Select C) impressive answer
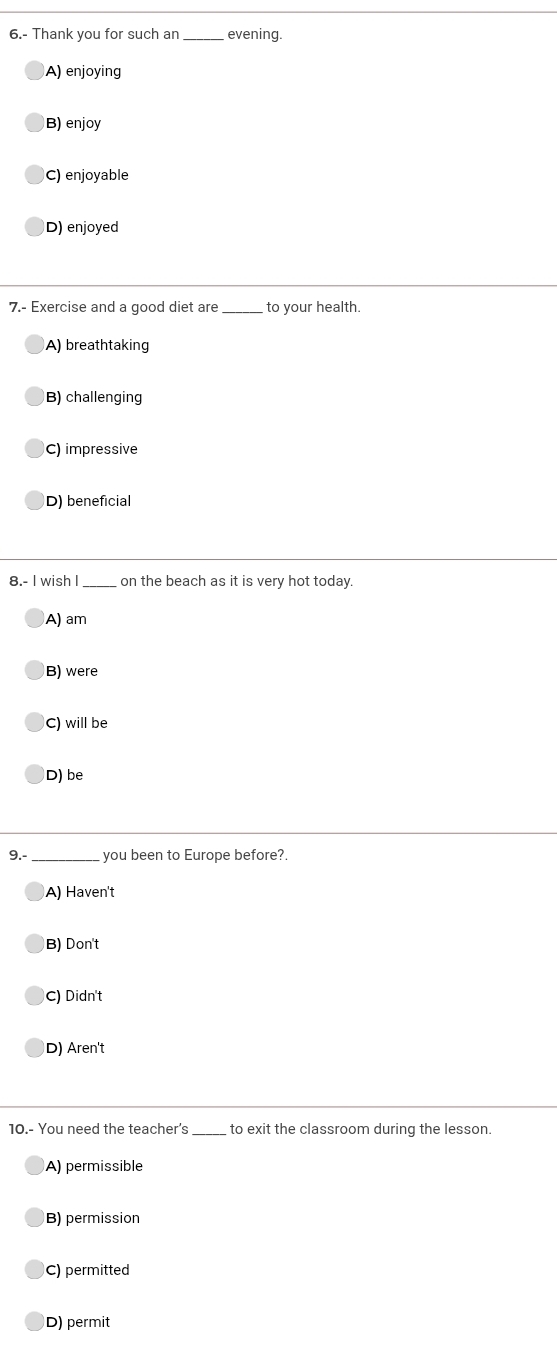557x1363 pixels. coord(35,449)
